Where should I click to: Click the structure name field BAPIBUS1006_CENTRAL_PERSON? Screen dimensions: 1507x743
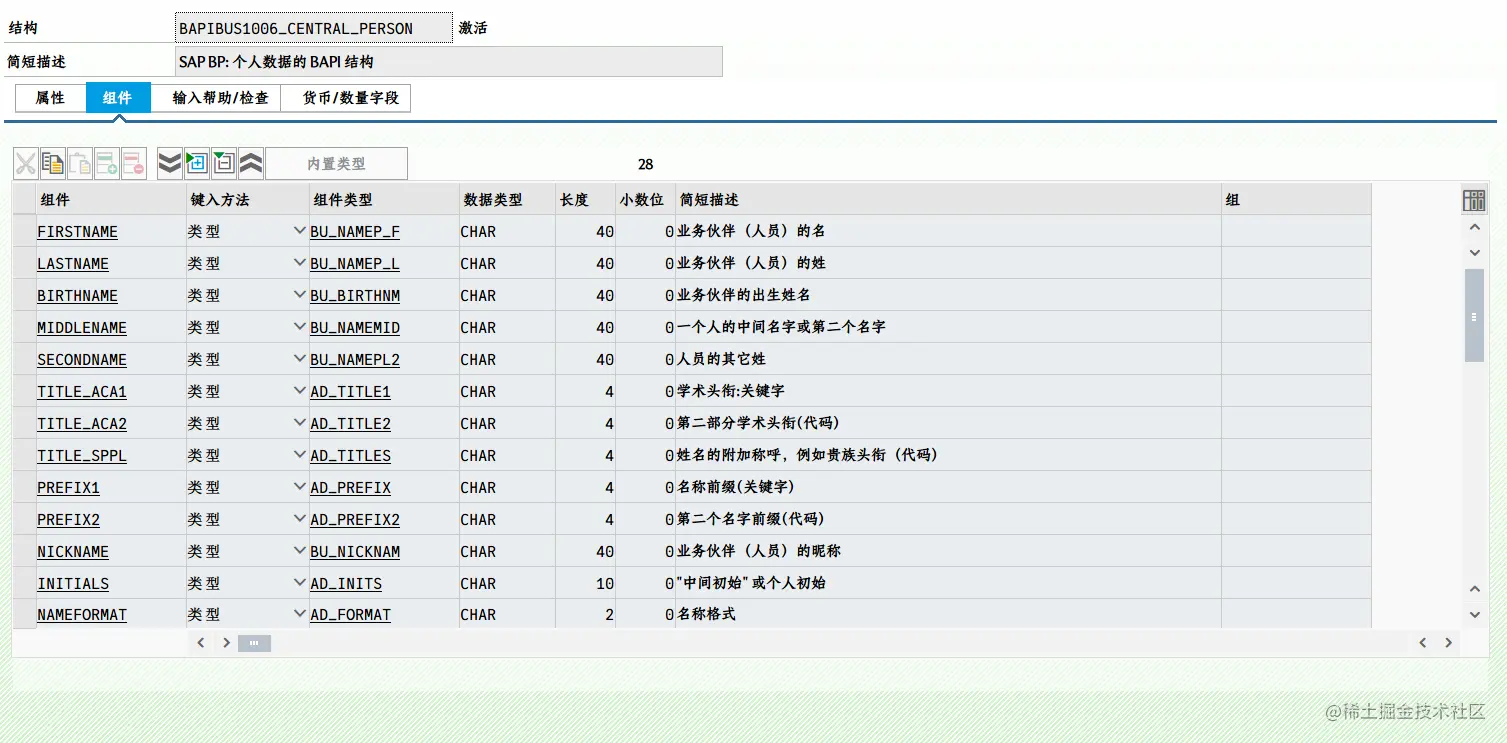(314, 28)
